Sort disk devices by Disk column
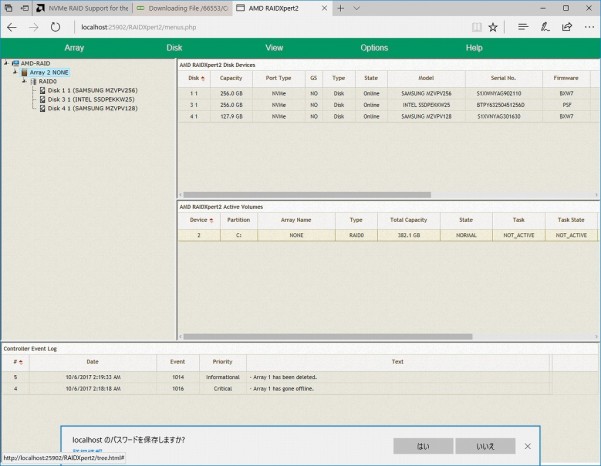Screen dimensions: 601x466 [194, 78]
